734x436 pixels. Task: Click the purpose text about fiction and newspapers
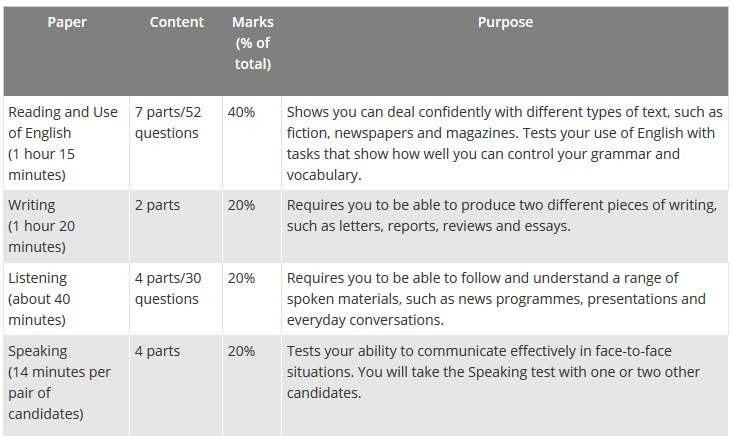tap(504, 143)
